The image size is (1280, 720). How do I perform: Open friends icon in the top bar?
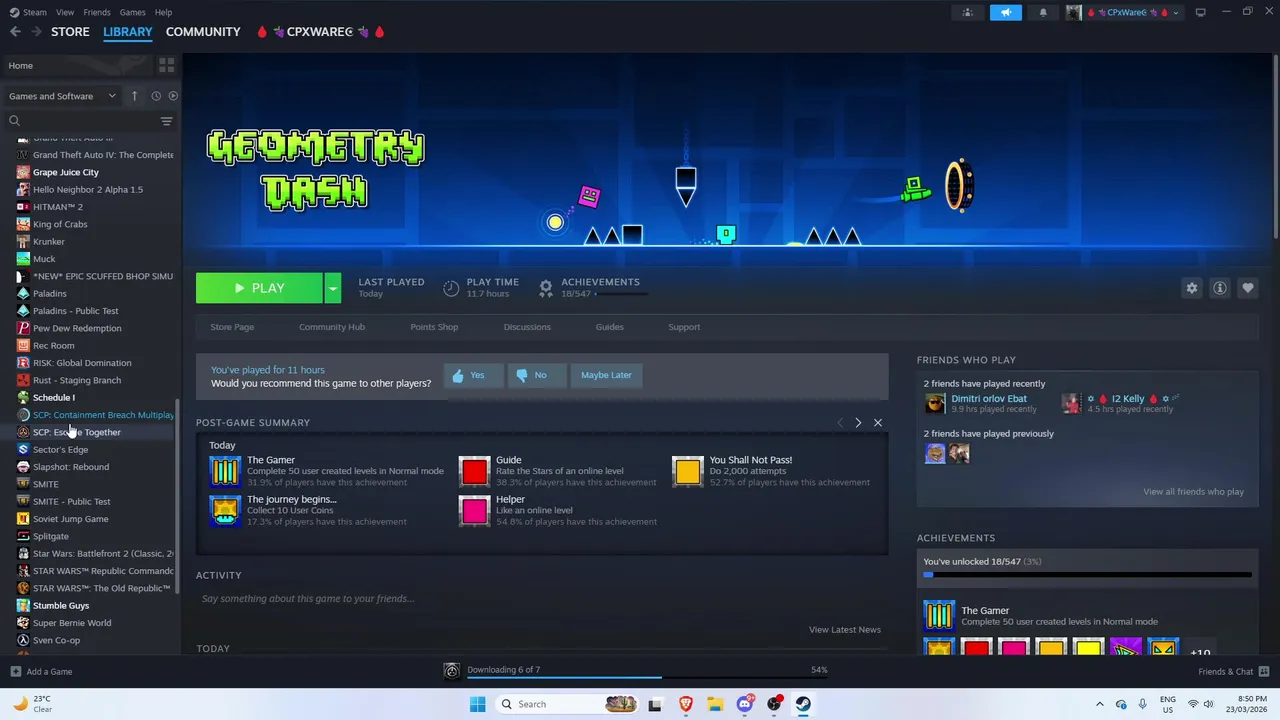point(967,12)
